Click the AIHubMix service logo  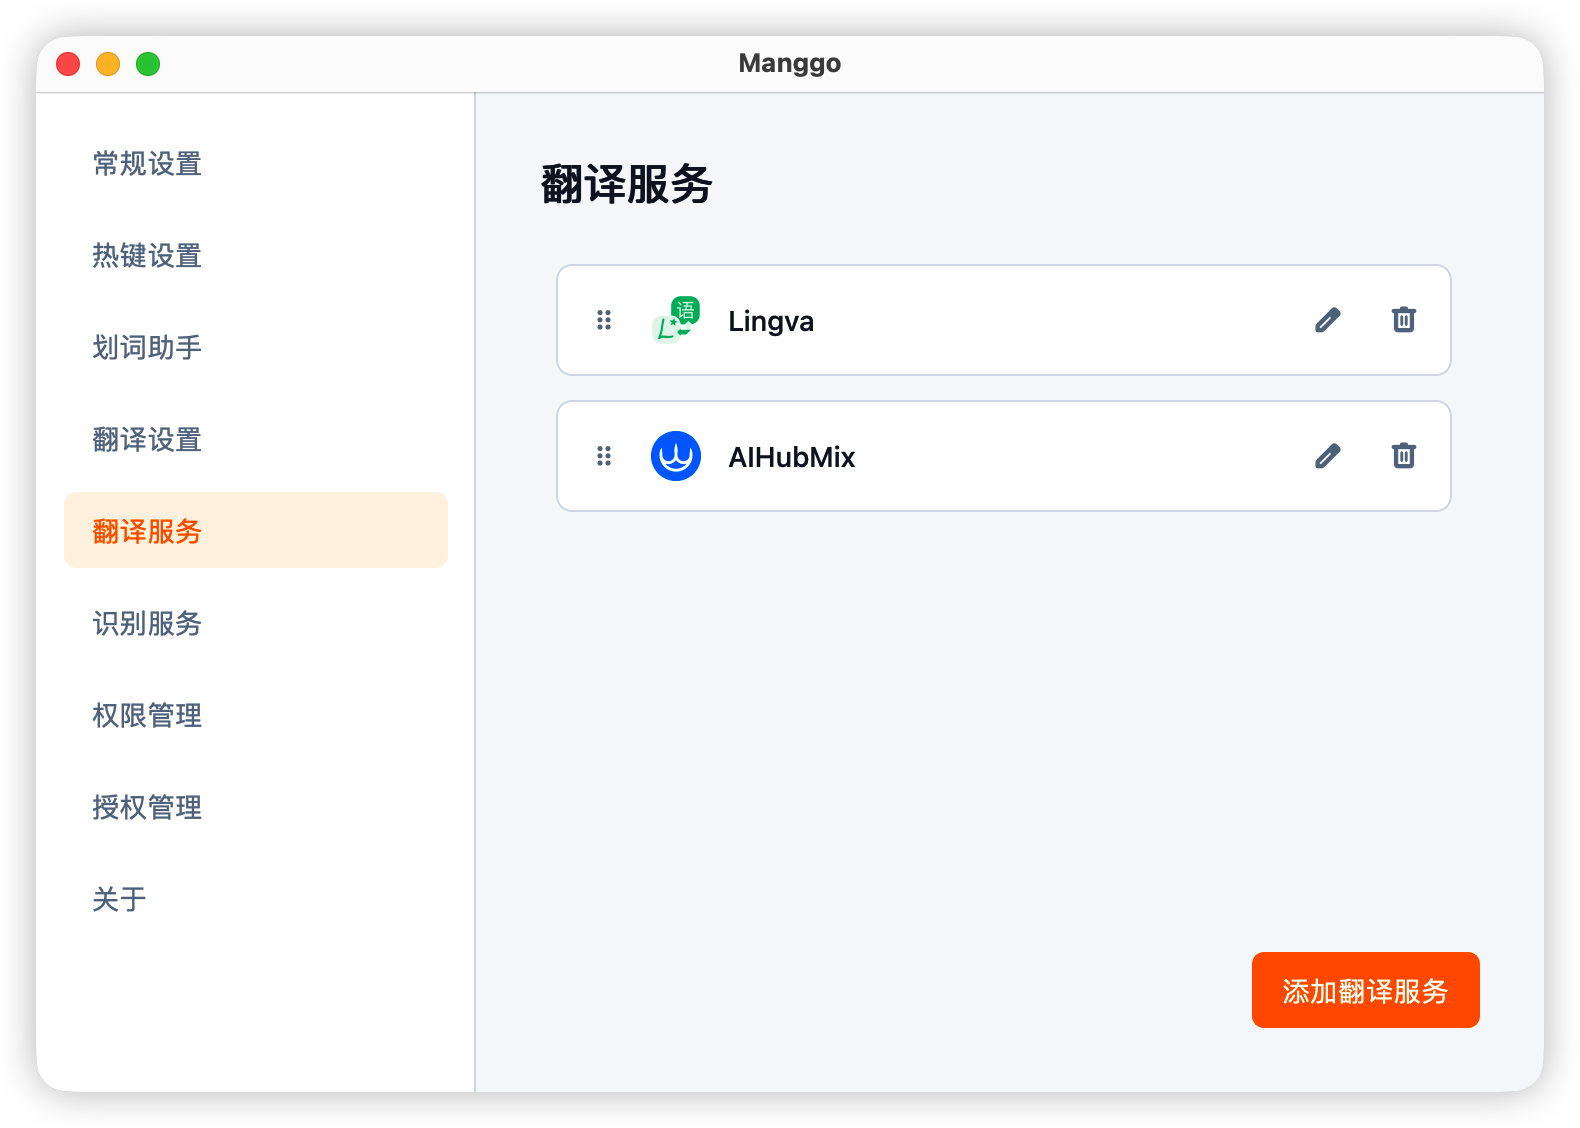pyautogui.click(x=676, y=456)
